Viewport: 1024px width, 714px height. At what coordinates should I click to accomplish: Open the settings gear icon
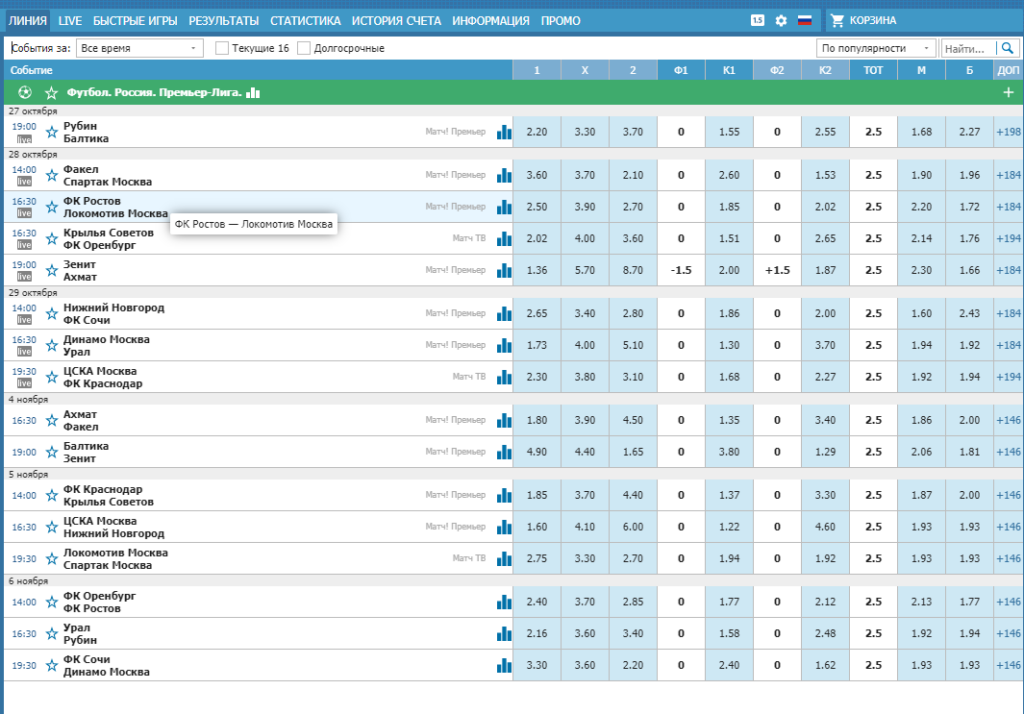pos(781,20)
